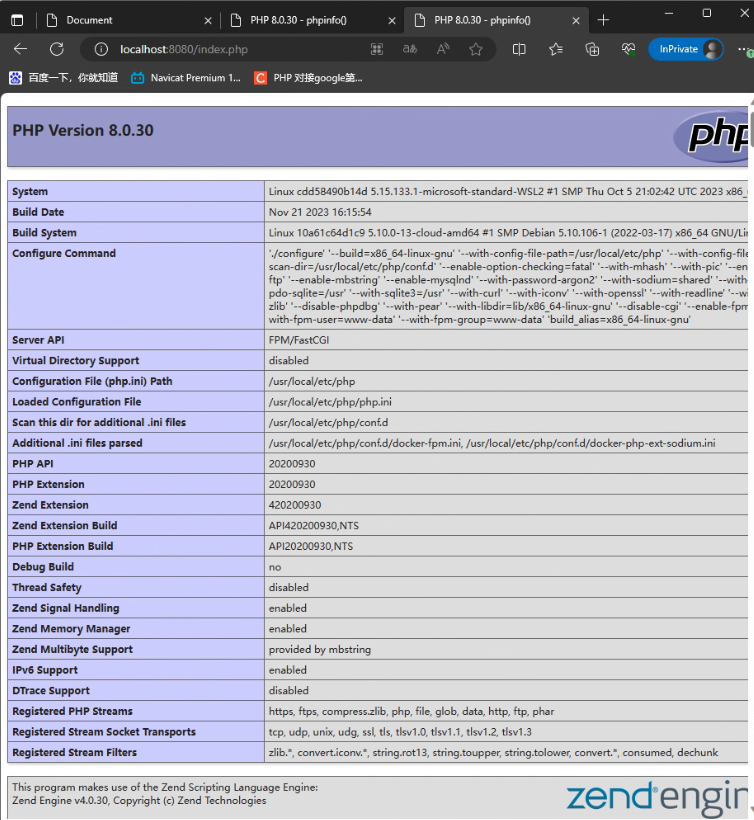Select Registered Stream Filters label

(x=74, y=753)
